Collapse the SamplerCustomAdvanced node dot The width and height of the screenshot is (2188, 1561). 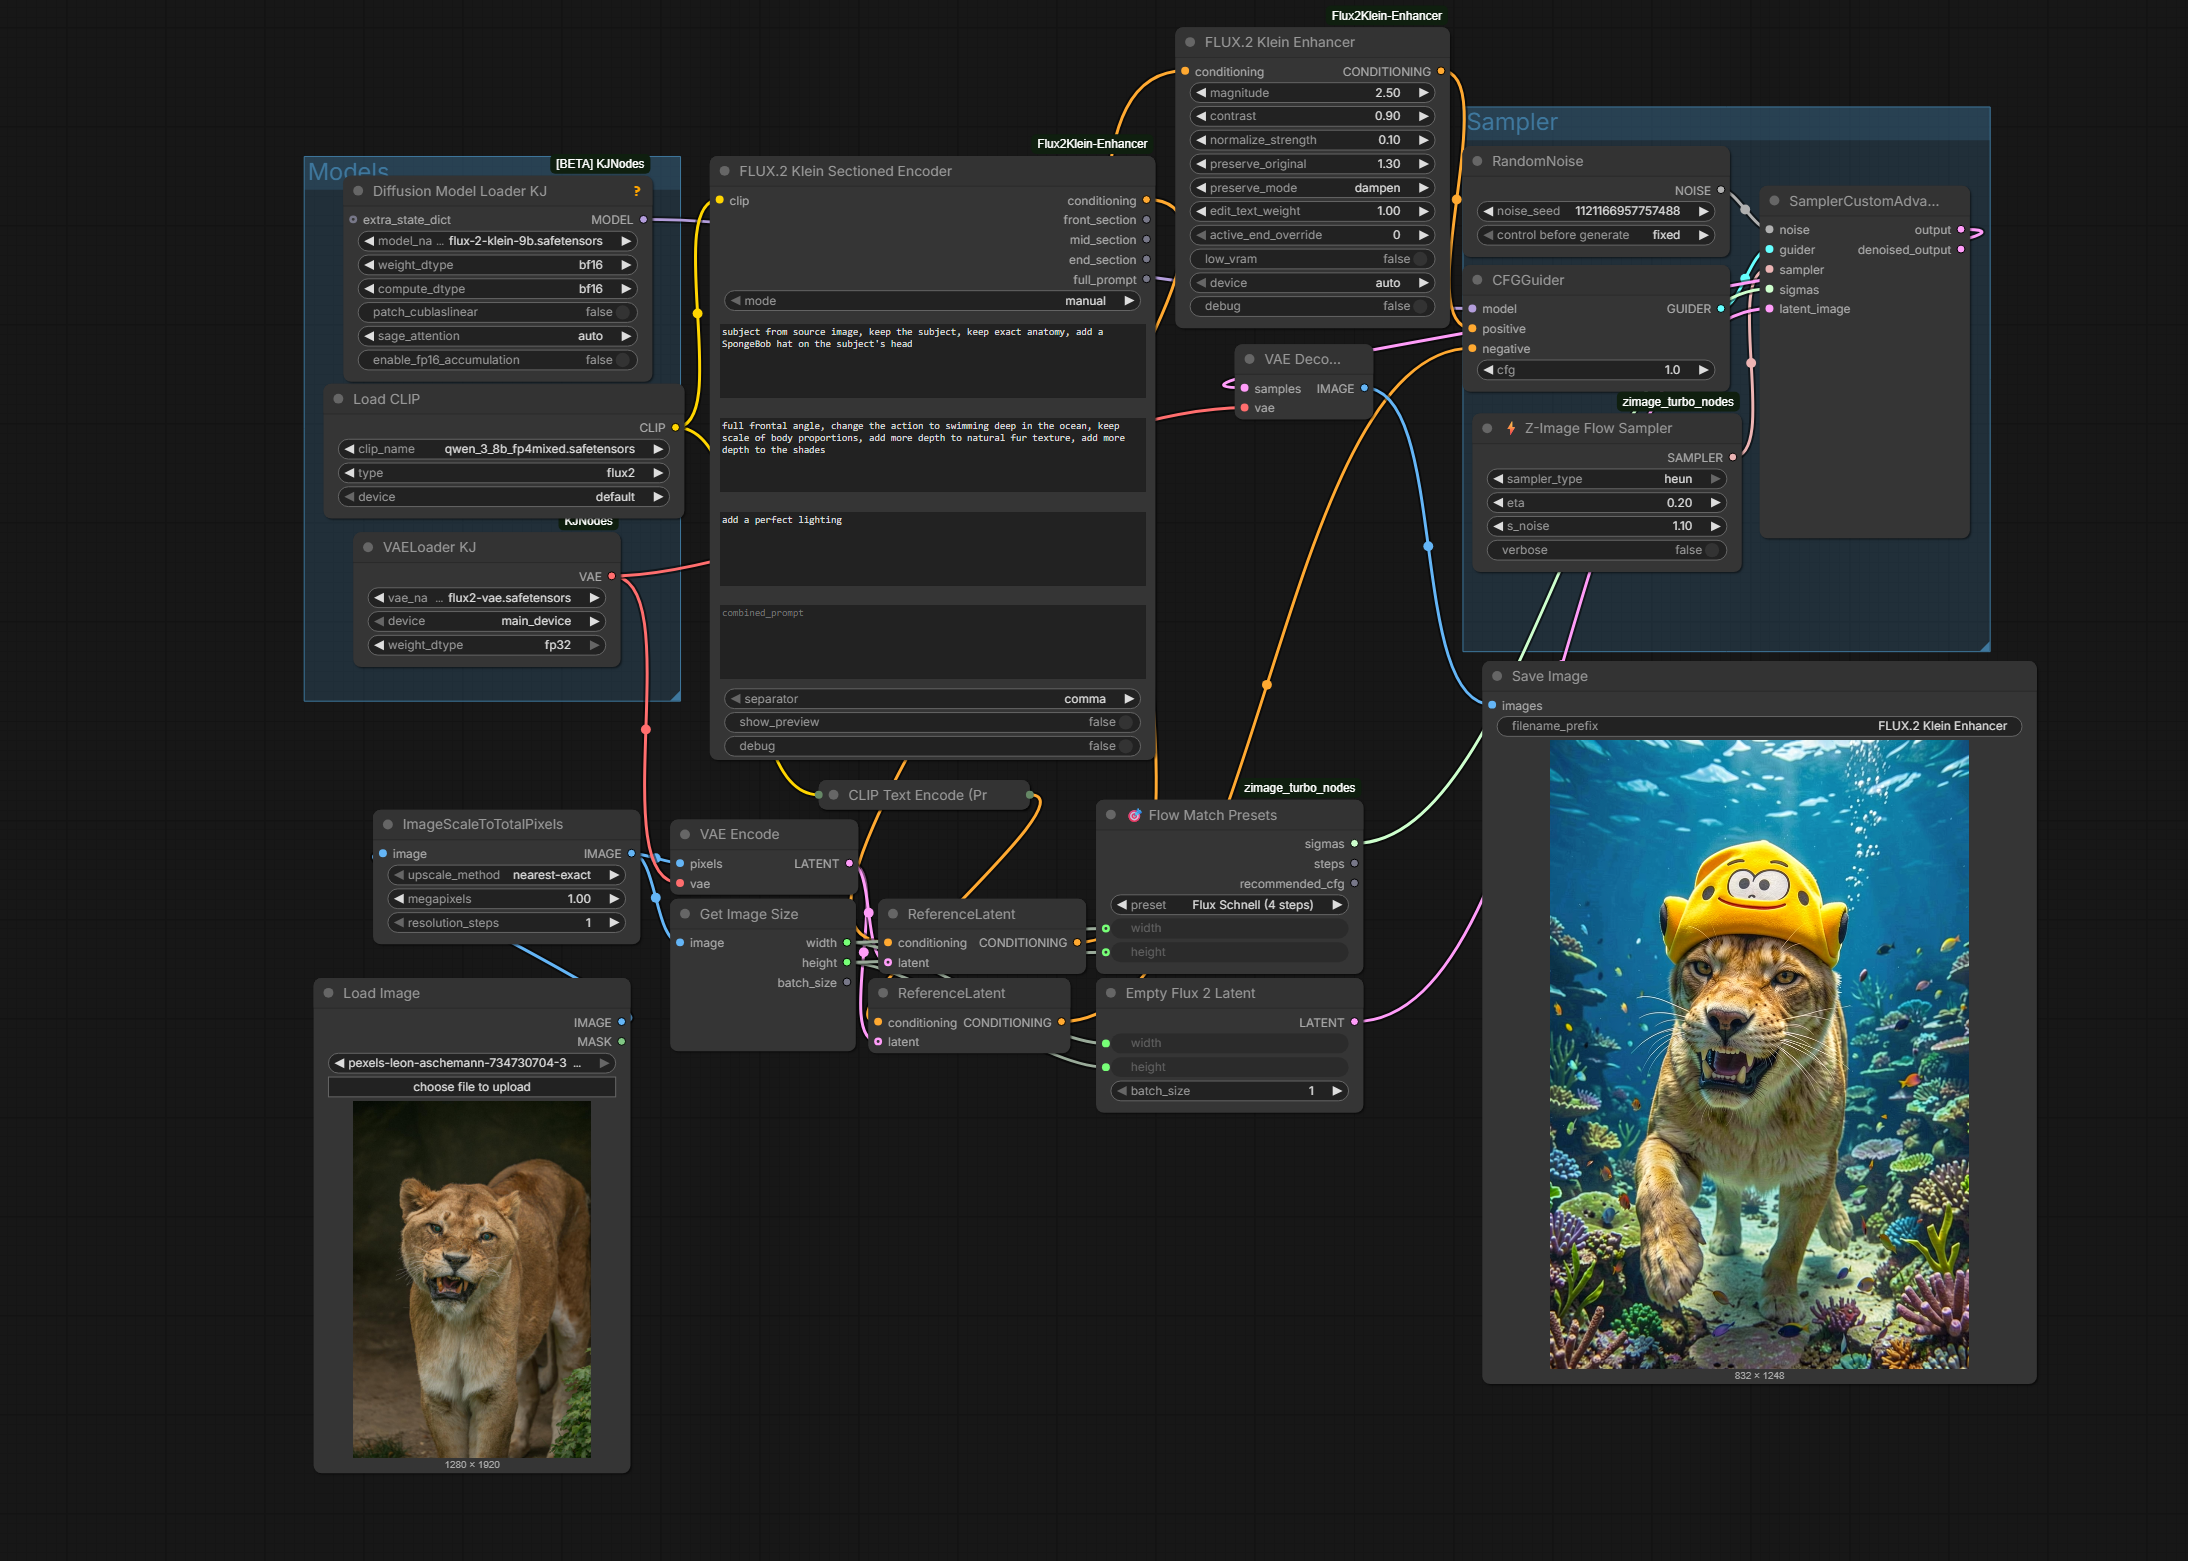point(1774,201)
